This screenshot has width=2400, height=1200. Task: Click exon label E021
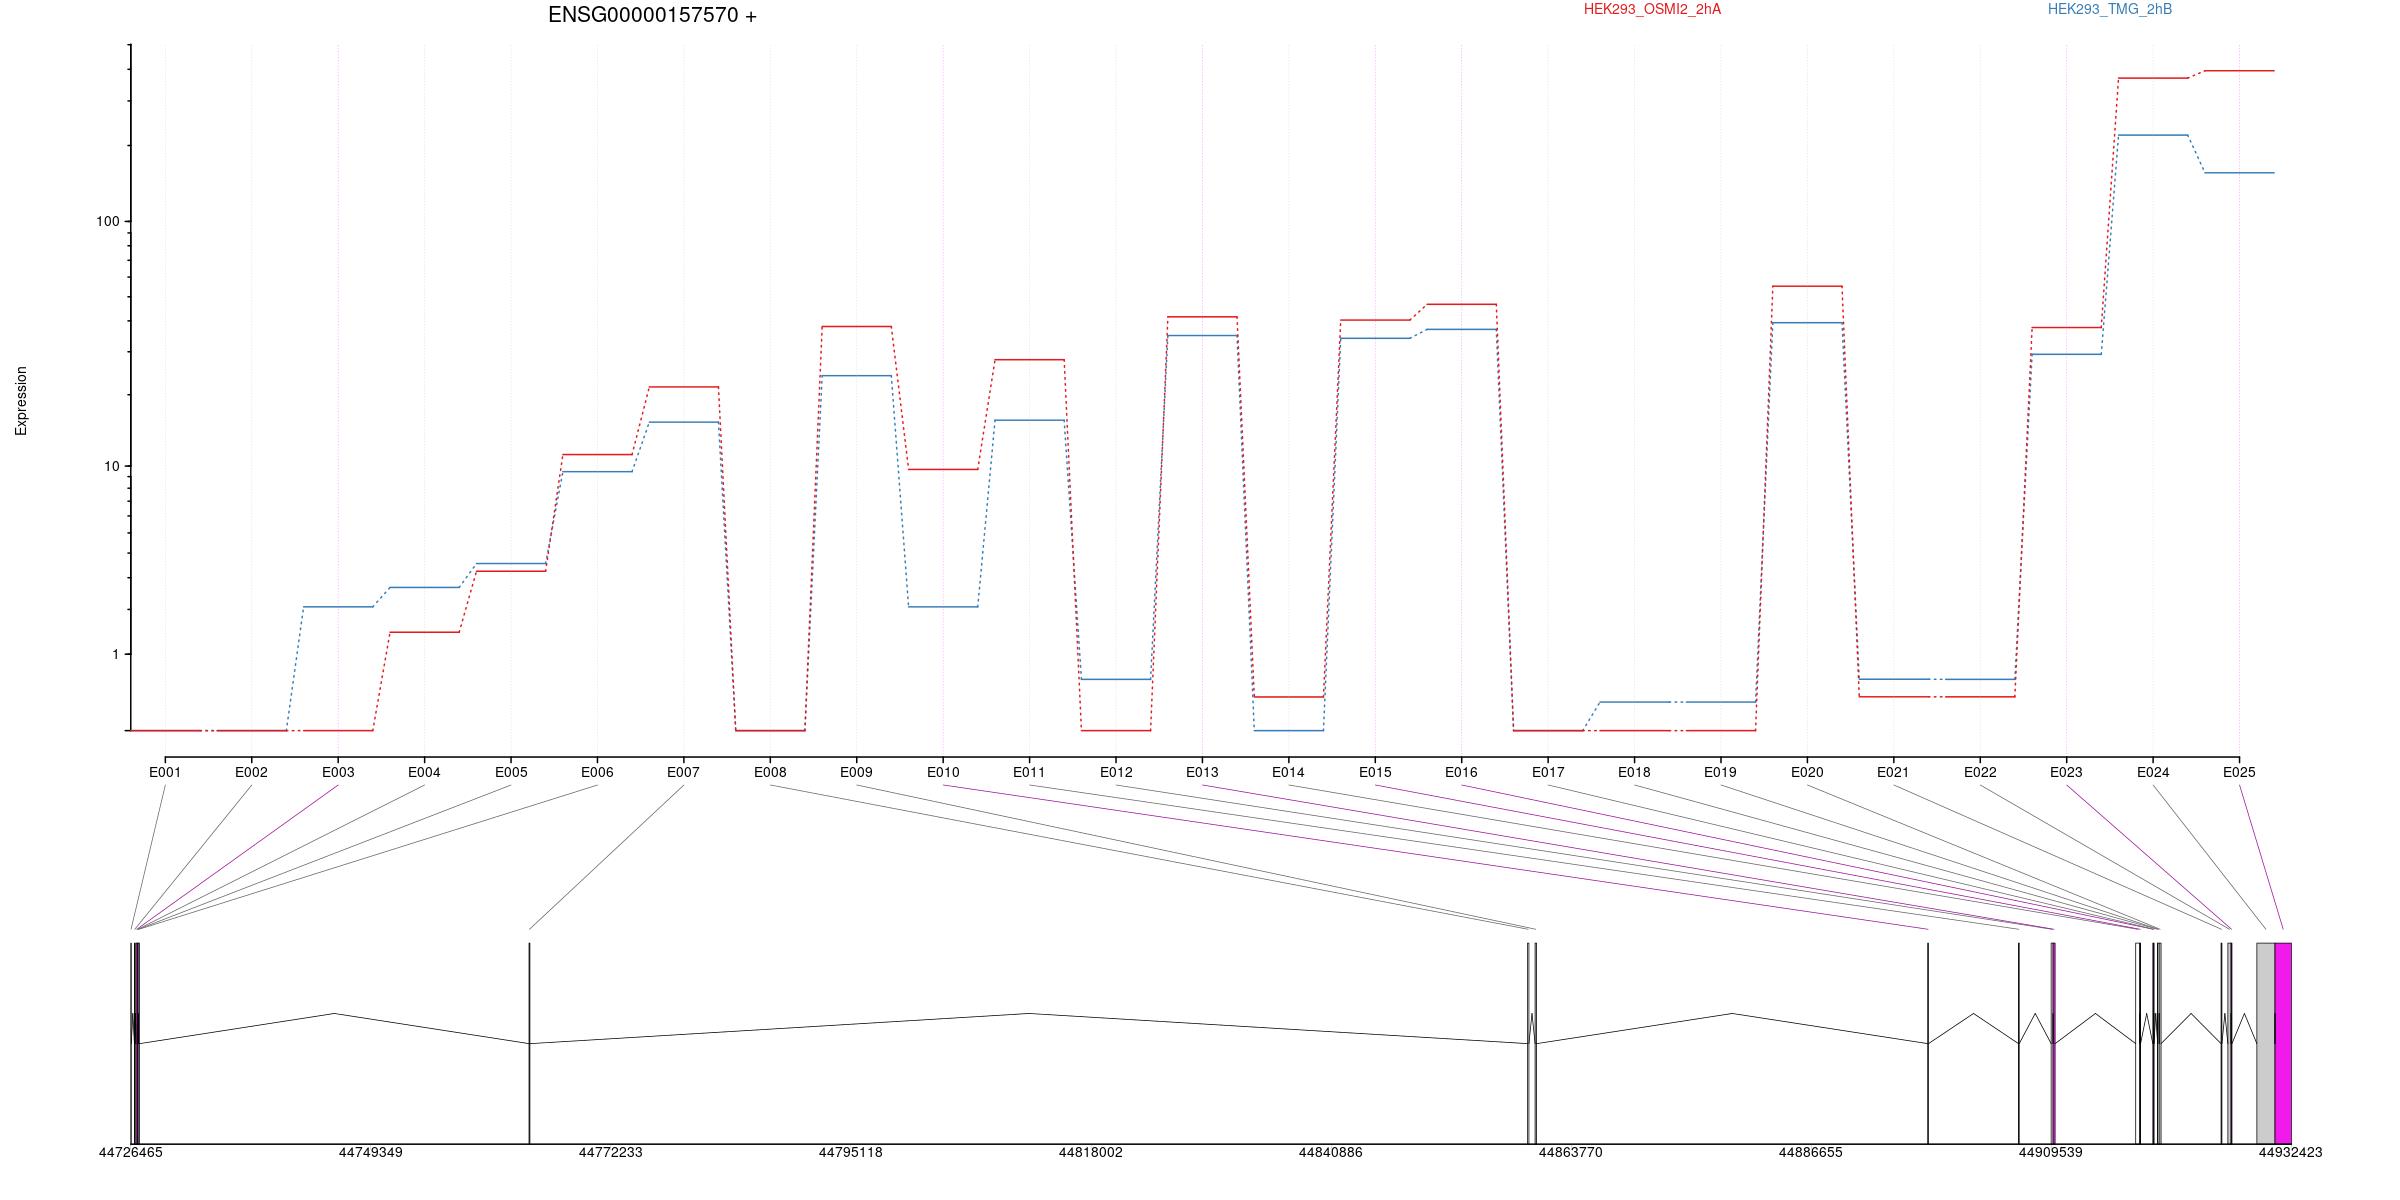point(1893,772)
